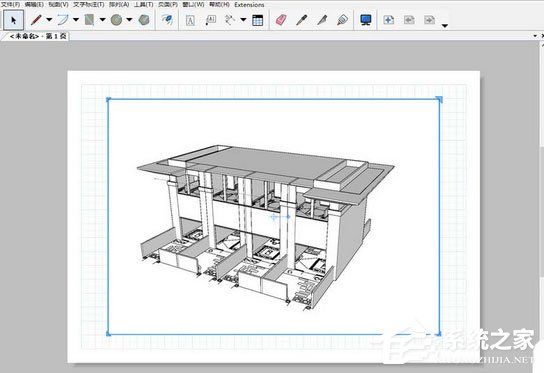Click the viewport's bottom-left corner handle
Screen dimensions: 544x373
[x=108, y=334]
